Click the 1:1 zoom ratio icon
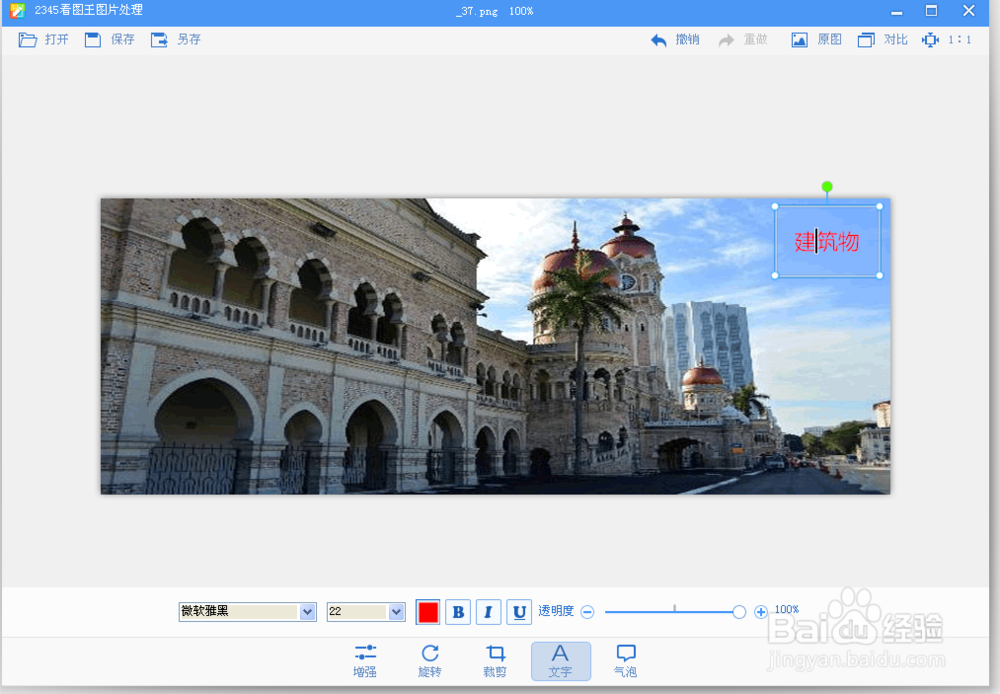 946,39
